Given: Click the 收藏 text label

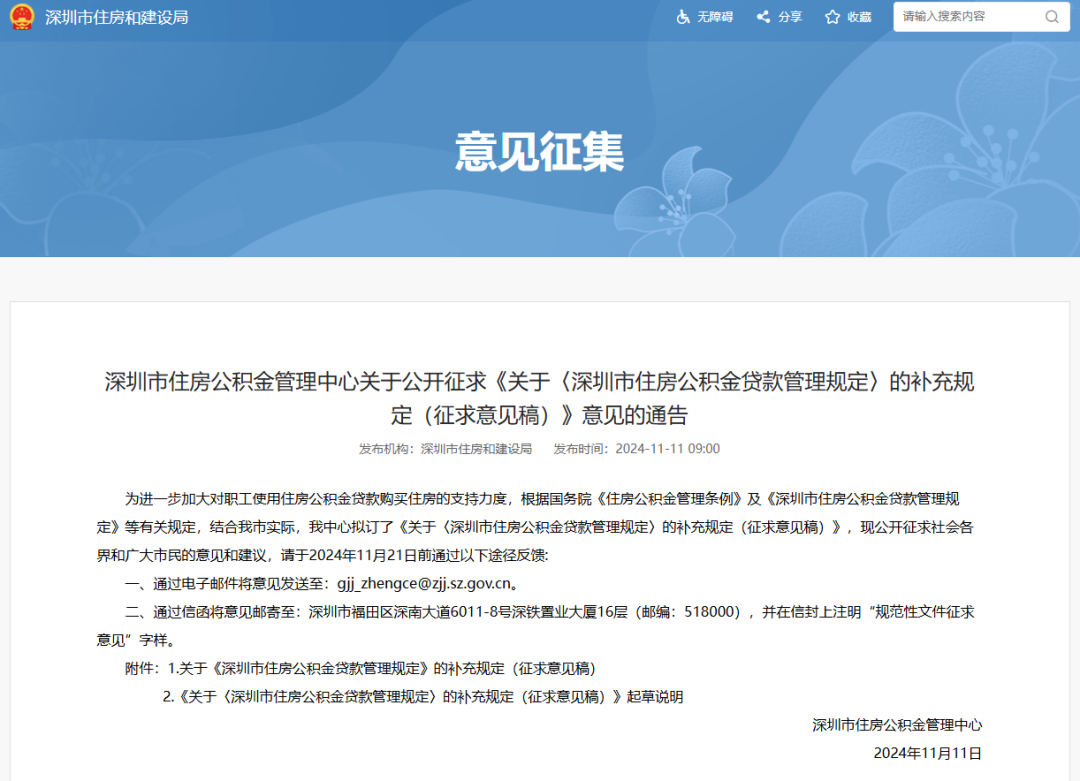Looking at the screenshot, I should click(860, 17).
